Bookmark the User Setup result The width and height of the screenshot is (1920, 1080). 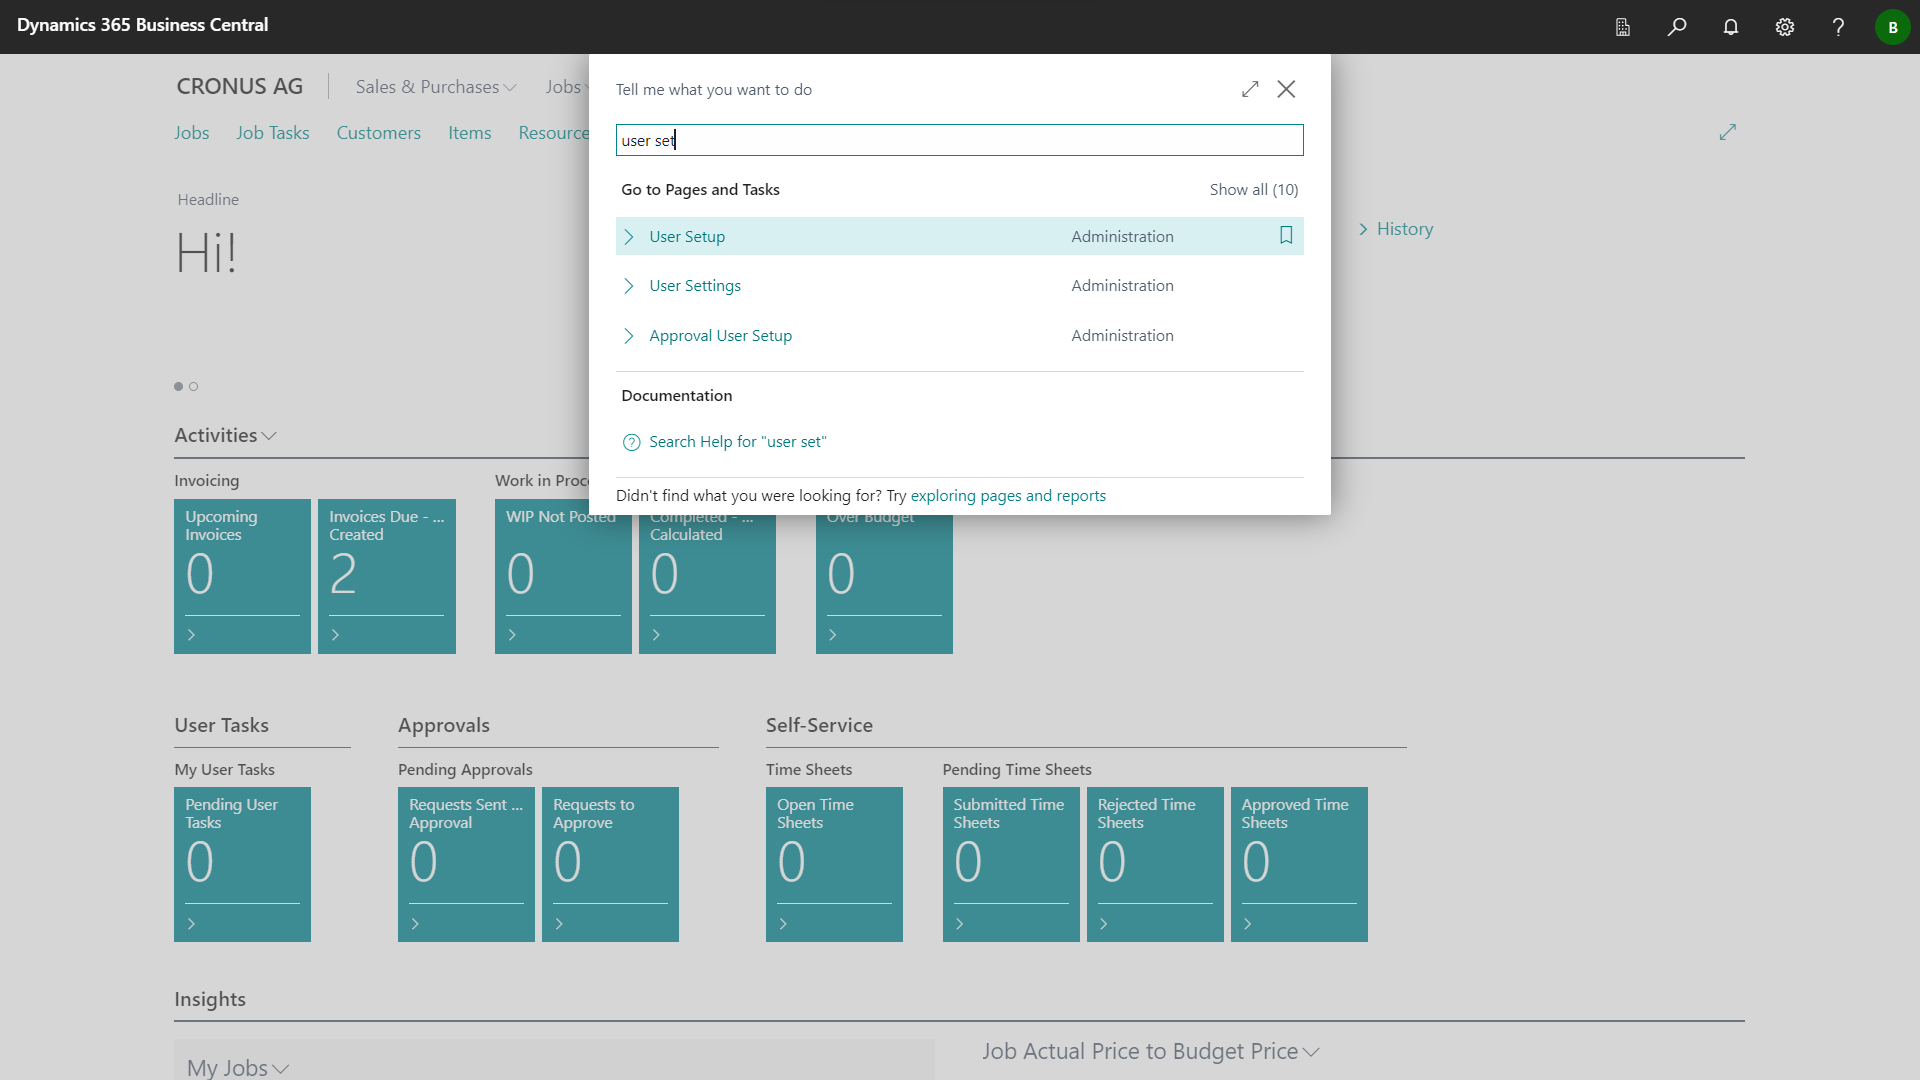click(1286, 236)
